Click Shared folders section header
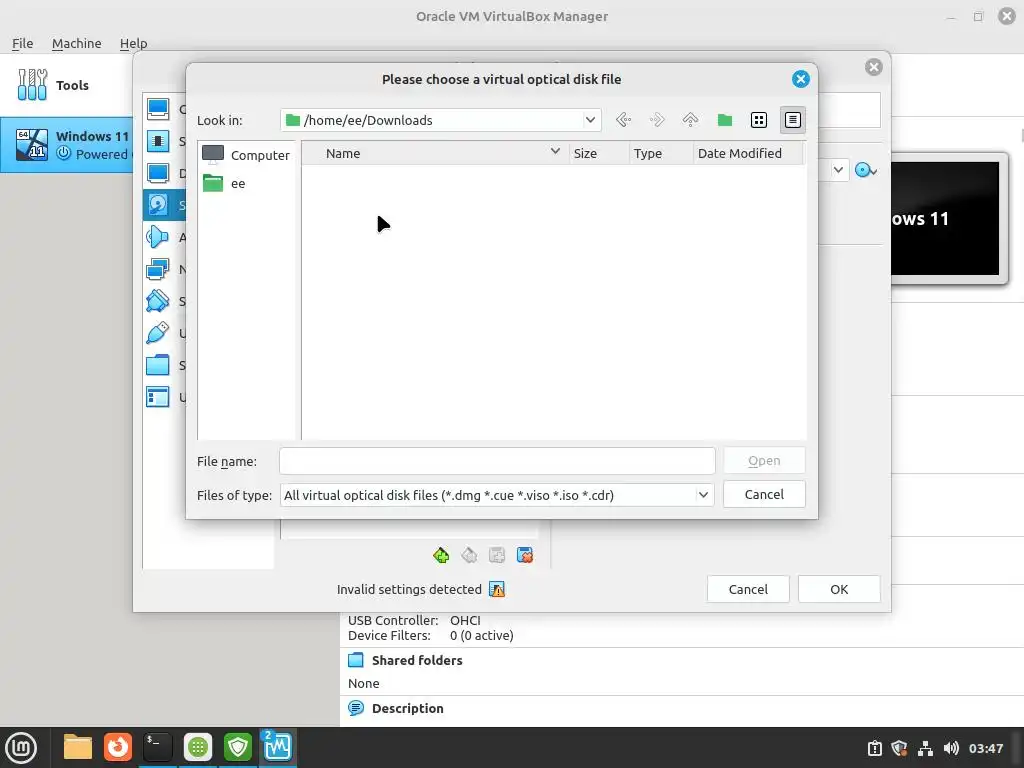Screen dimensions: 1024x768 (417, 660)
